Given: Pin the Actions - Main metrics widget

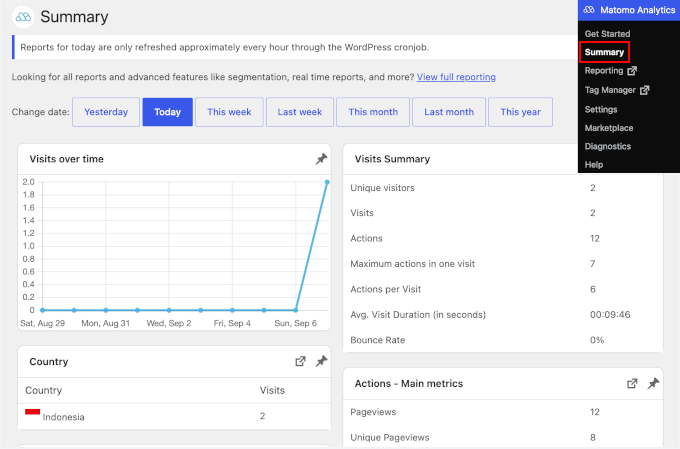Looking at the screenshot, I should tap(653, 383).
